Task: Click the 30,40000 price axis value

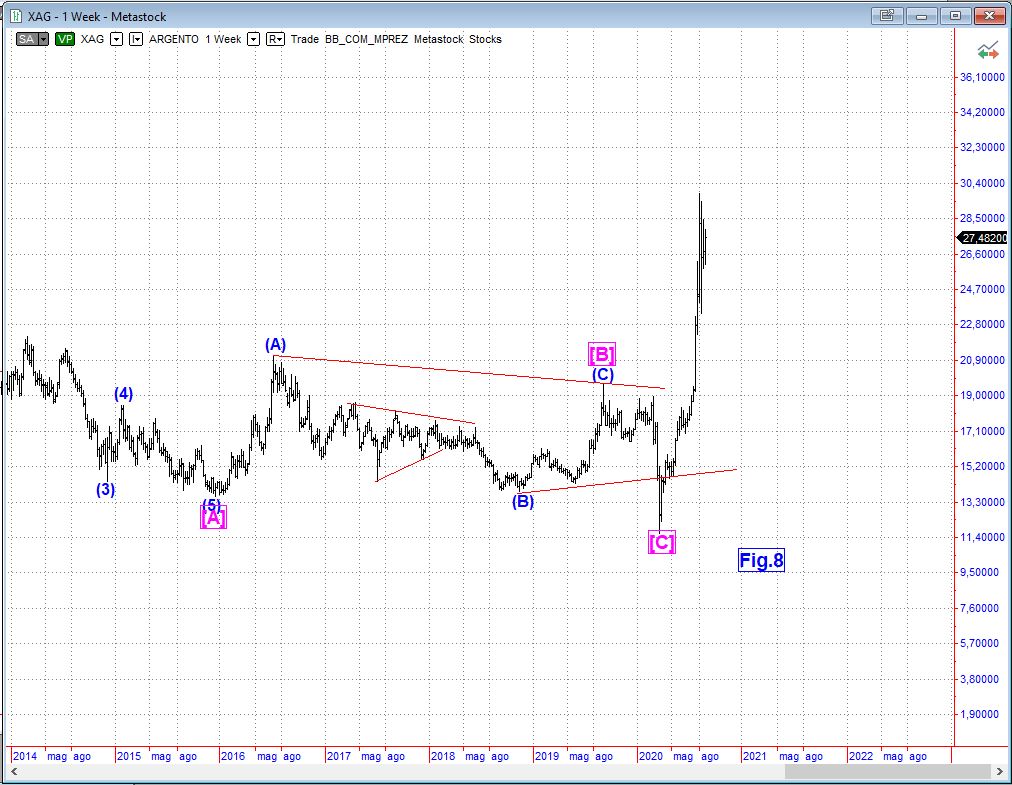Action: point(982,183)
